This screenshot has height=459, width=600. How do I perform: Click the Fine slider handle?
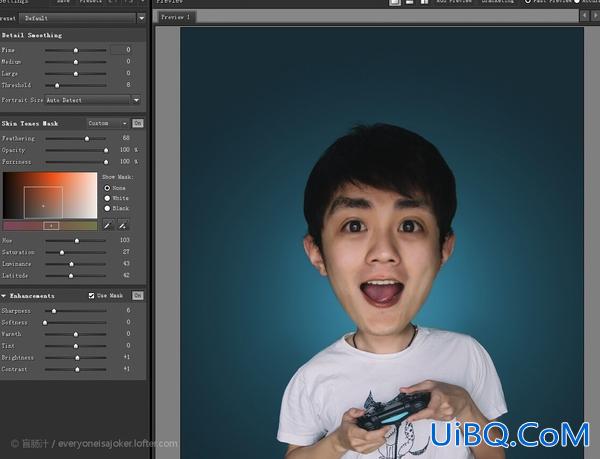pyautogui.click(x=76, y=50)
